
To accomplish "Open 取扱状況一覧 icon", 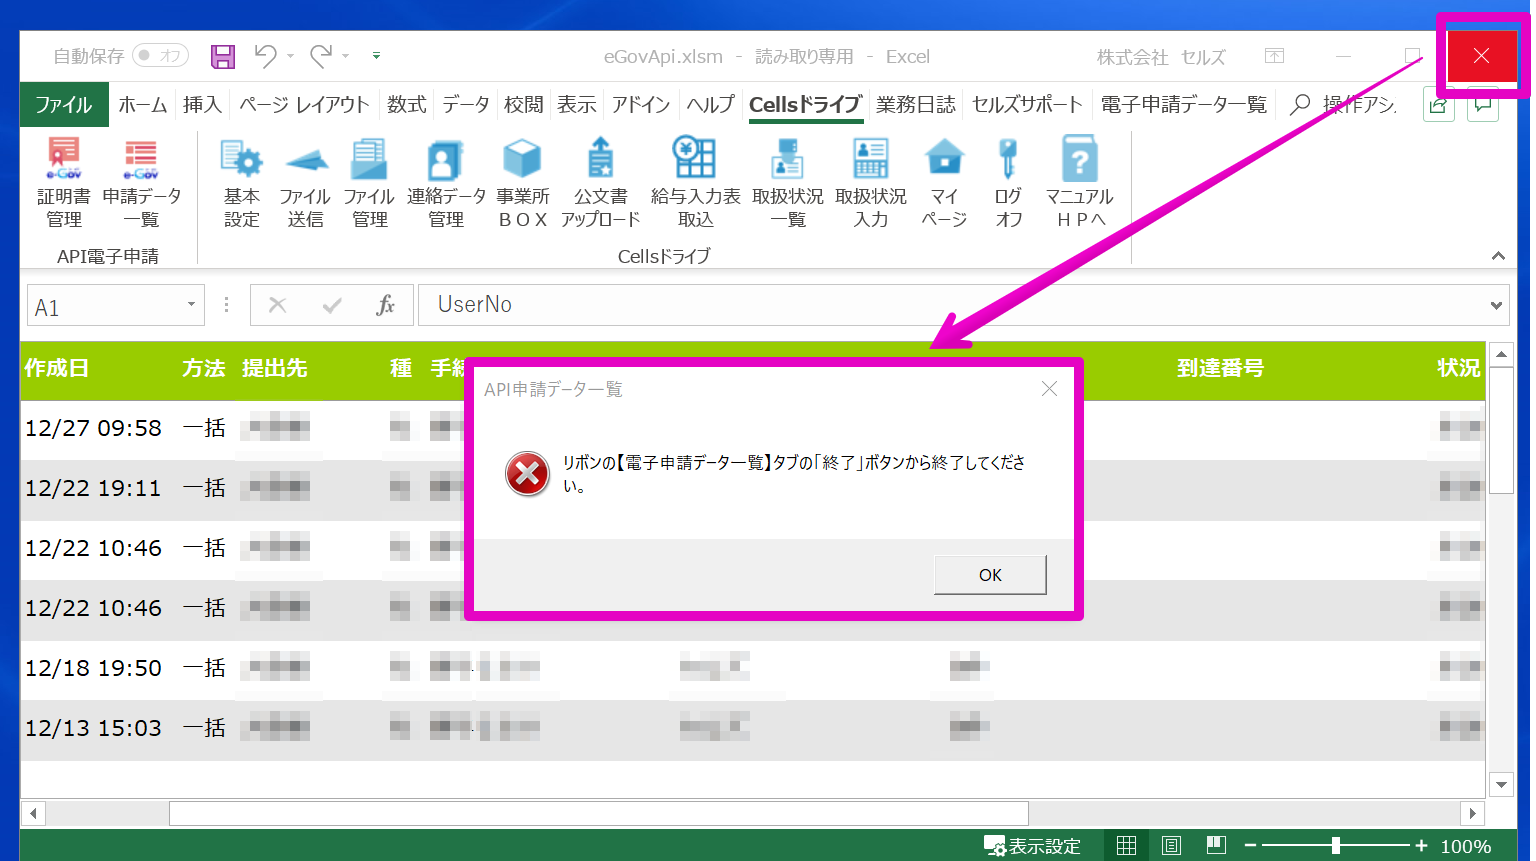I will 788,183.
